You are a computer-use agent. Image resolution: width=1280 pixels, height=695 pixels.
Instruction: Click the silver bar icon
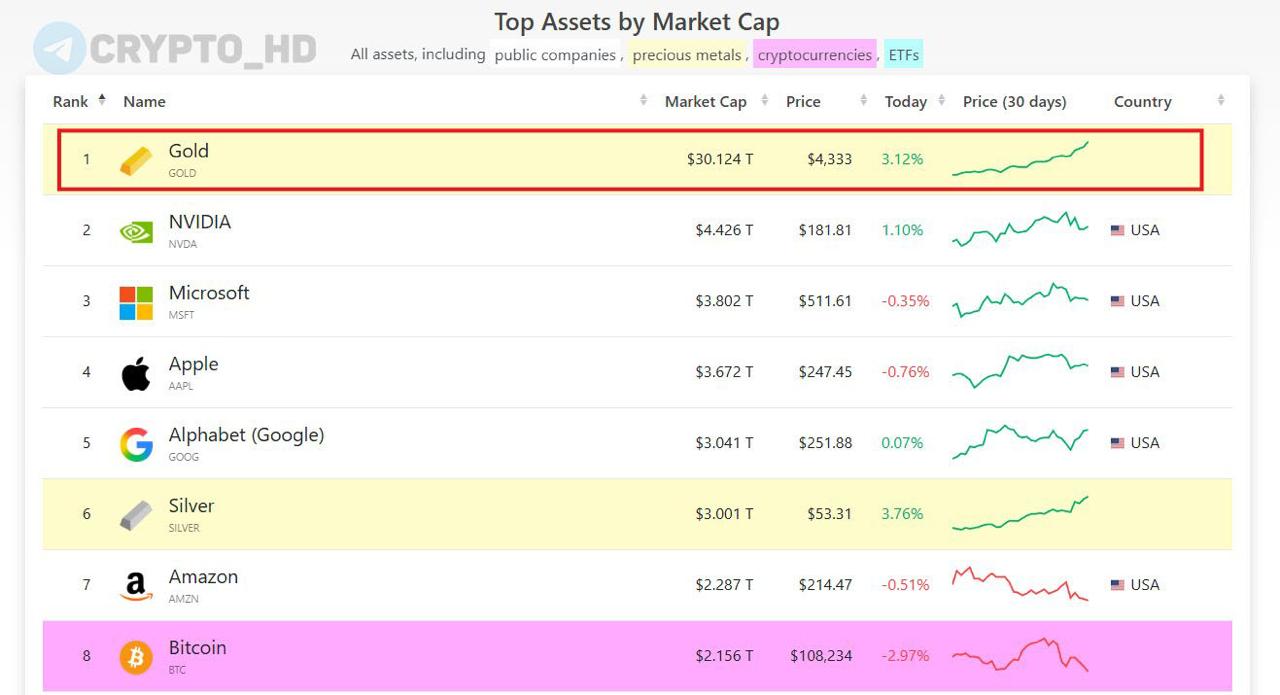point(136,515)
